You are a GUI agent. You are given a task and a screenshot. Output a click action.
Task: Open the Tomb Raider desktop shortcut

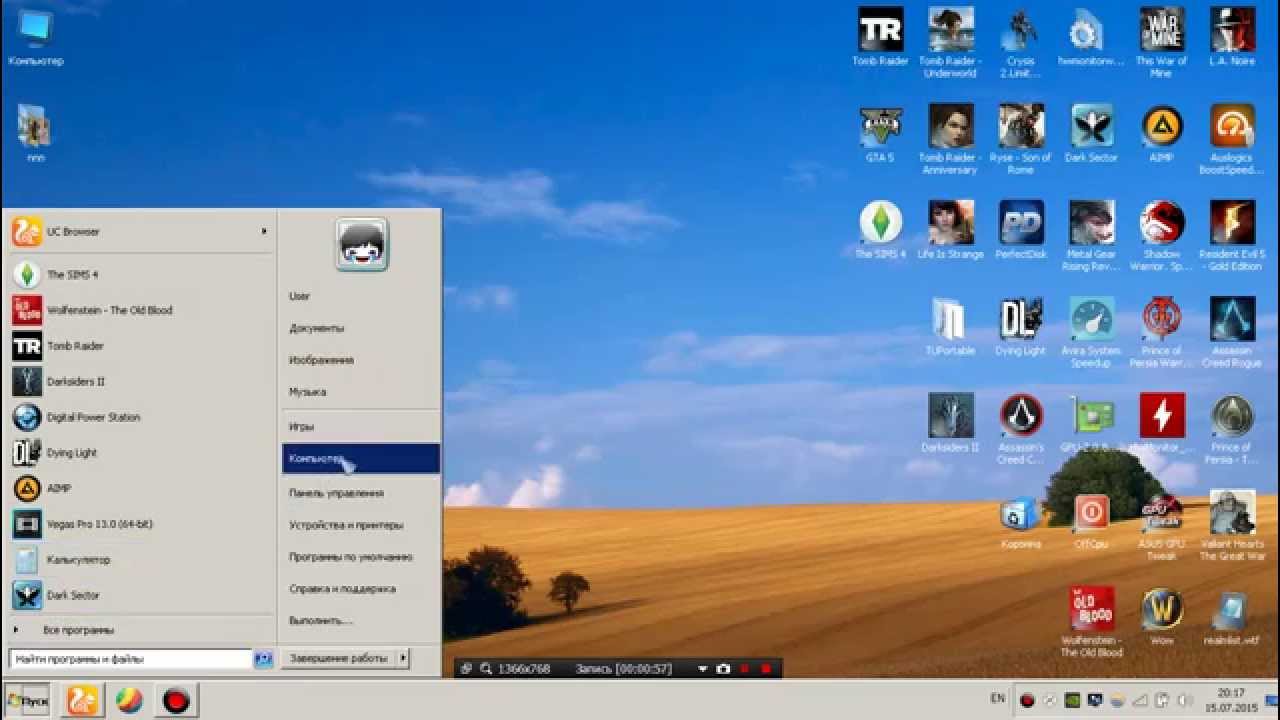881,37
